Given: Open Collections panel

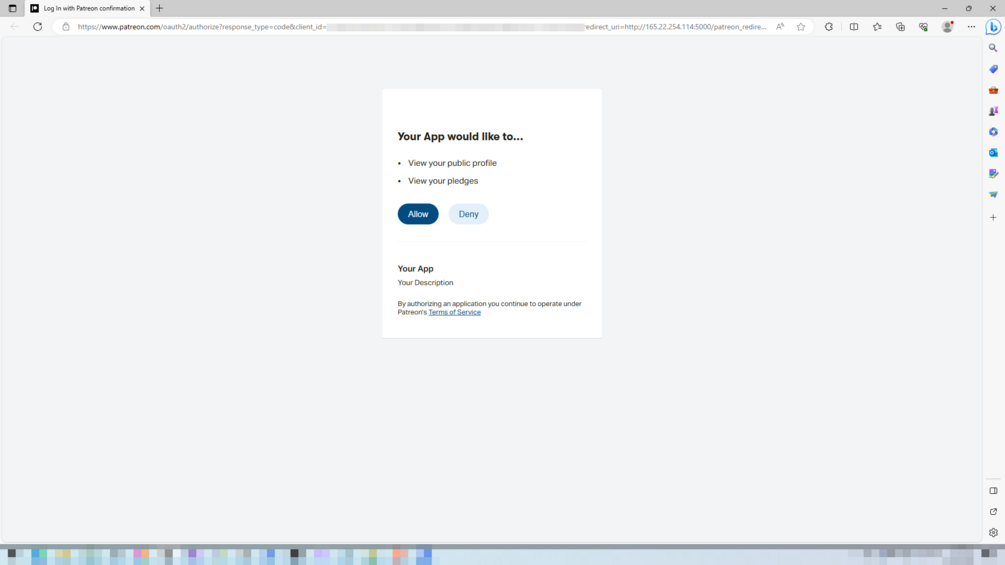Looking at the screenshot, I should coord(901,27).
